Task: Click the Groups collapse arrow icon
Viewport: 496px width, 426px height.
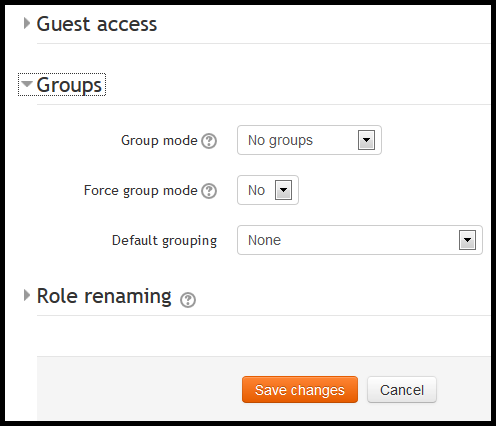Action: (27, 84)
